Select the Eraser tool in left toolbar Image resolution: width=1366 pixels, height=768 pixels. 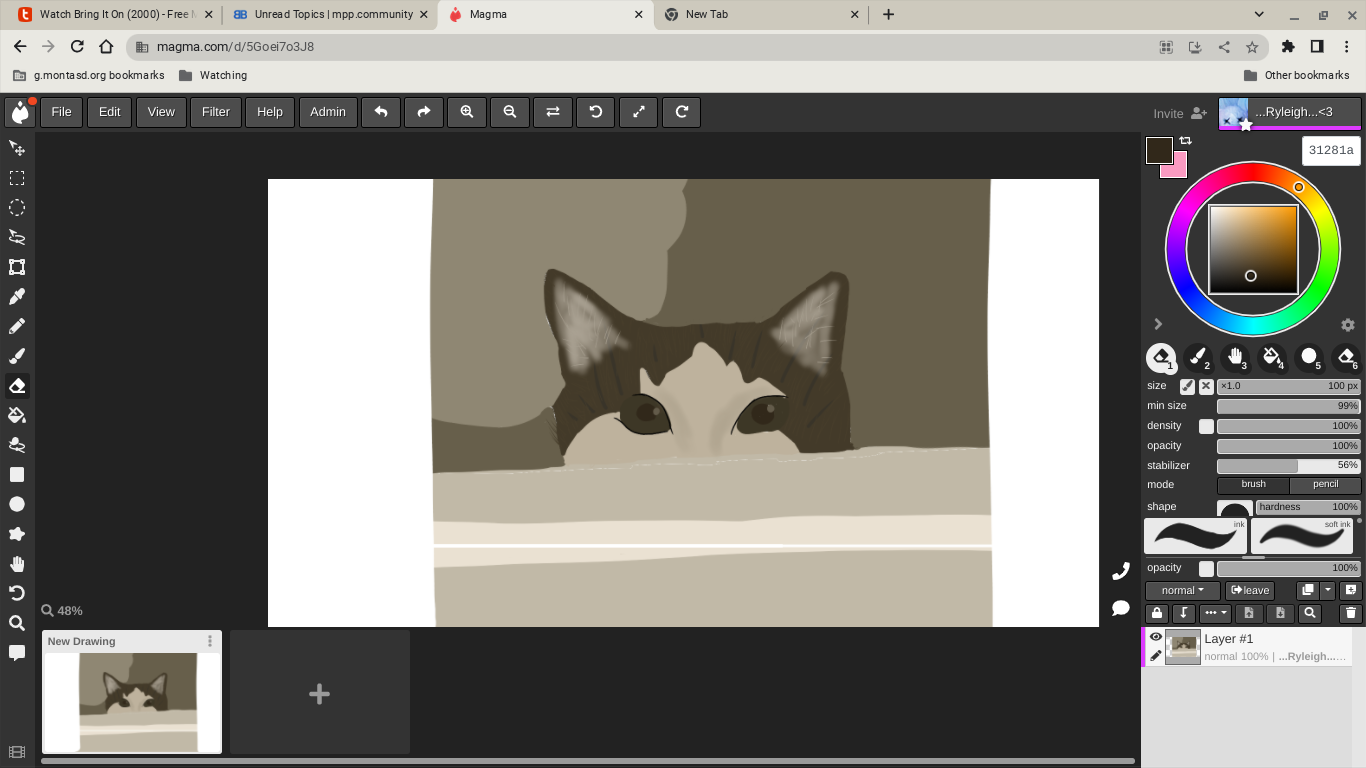coord(17,386)
